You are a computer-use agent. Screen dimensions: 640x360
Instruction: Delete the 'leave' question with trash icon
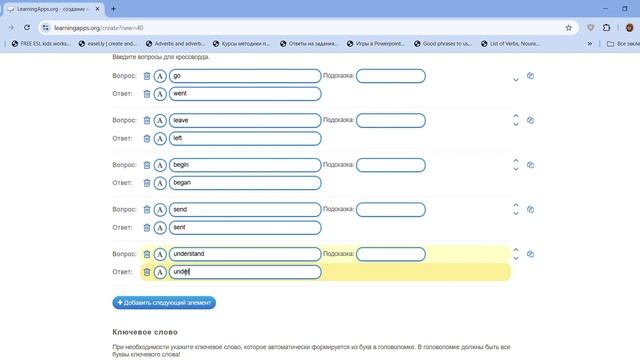point(147,120)
